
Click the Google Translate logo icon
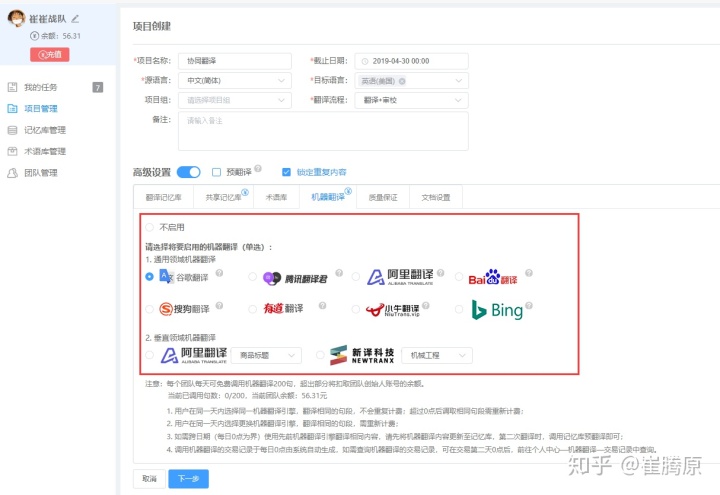166,276
